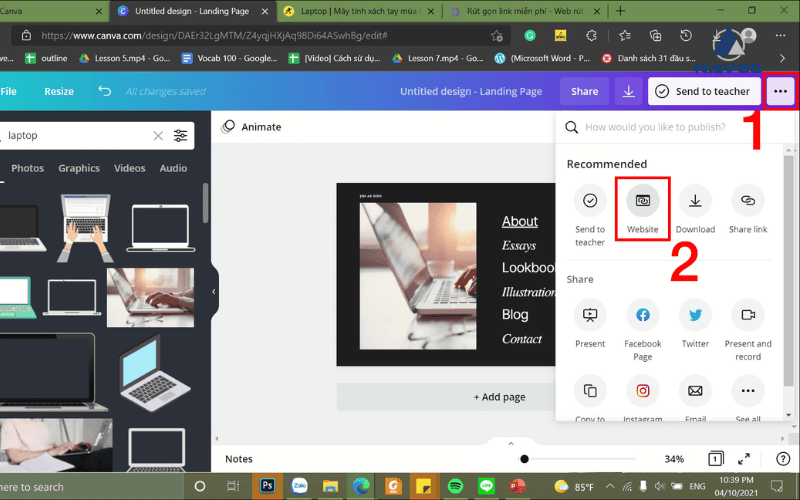This screenshot has height=500, width=800.
Task: Share the design to Twitter
Action: pyautogui.click(x=695, y=323)
